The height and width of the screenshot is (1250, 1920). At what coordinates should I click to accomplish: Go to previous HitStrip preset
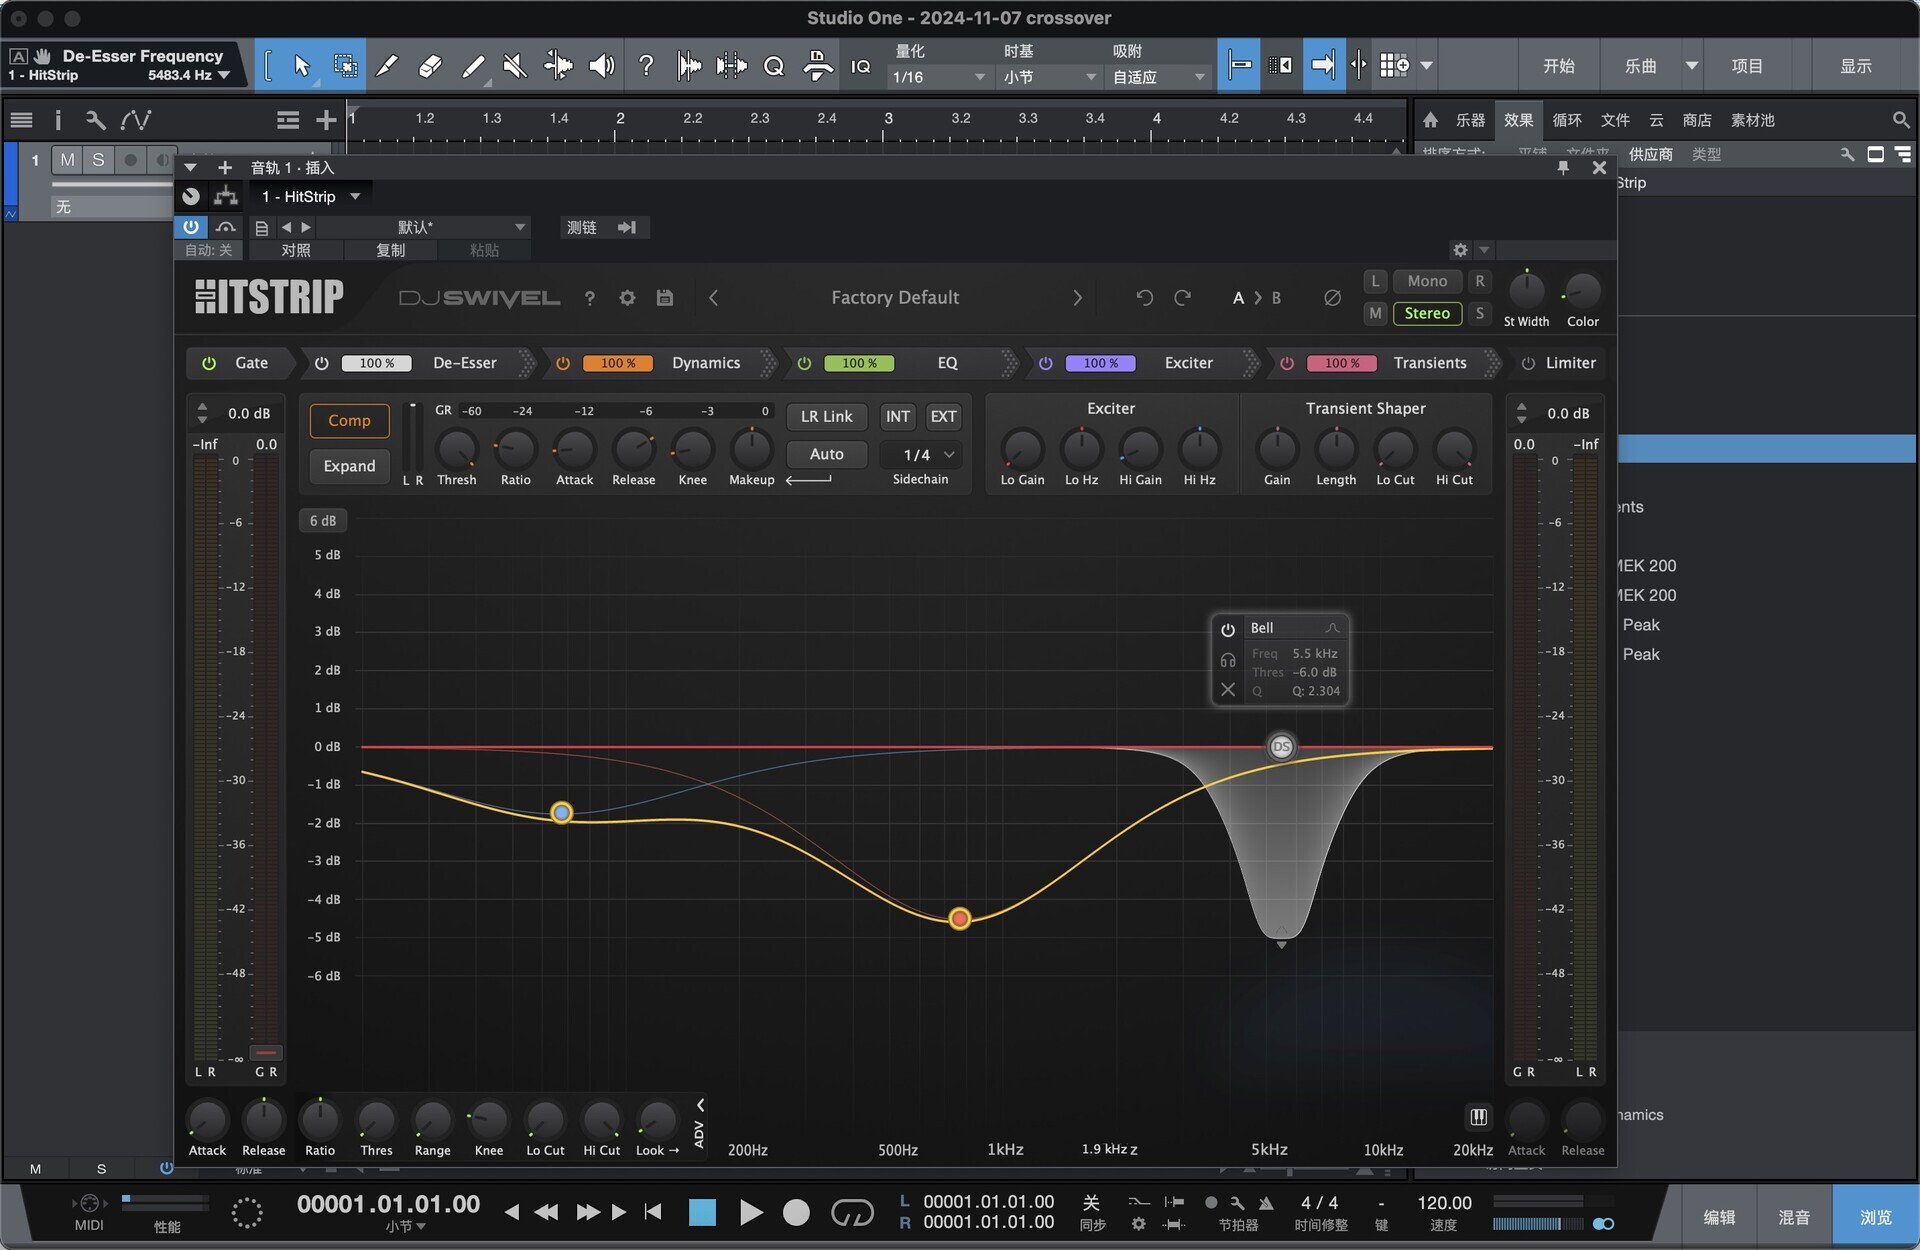(713, 298)
